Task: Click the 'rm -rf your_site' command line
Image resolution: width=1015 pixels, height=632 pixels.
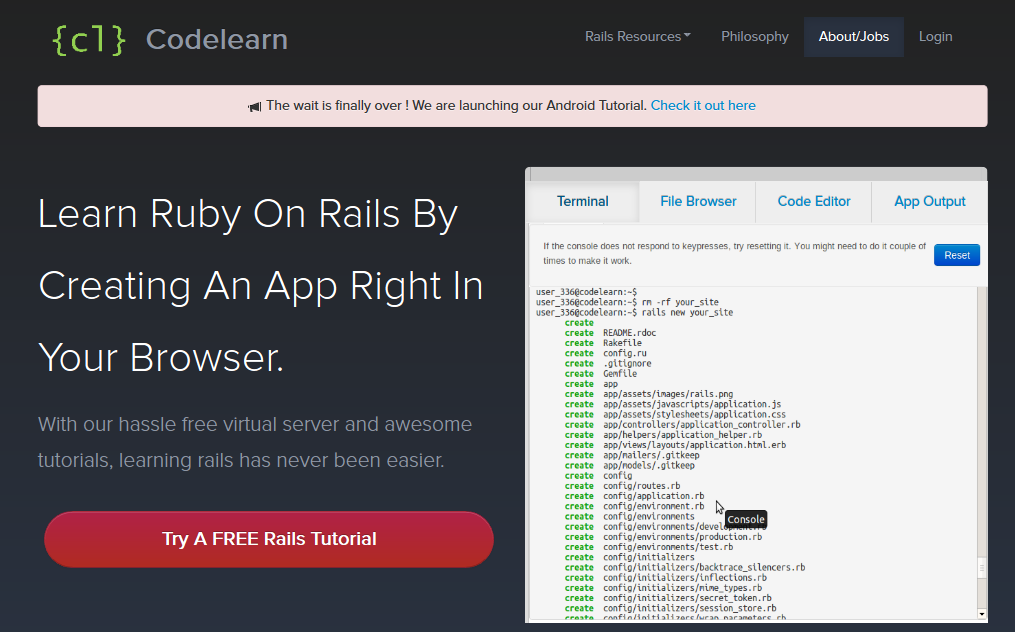Action: (627, 302)
